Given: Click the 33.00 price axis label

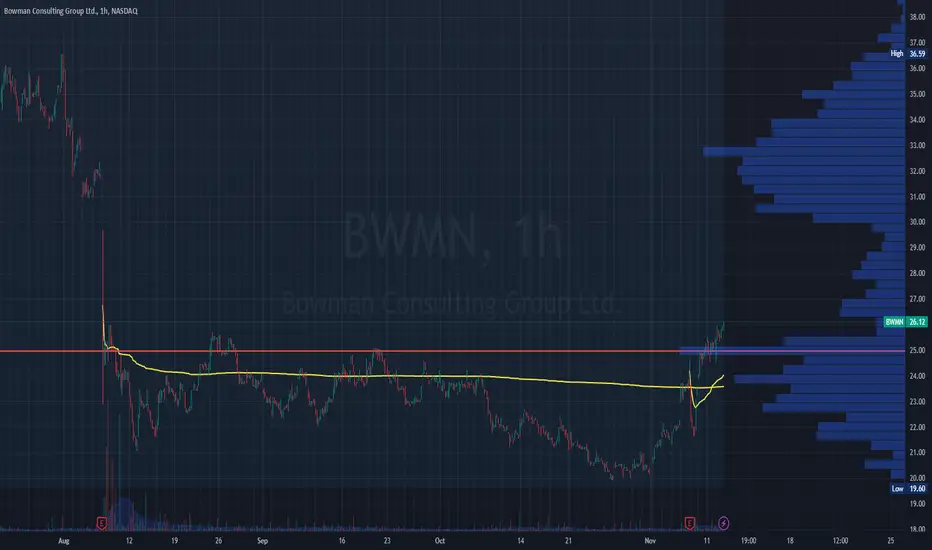Looking at the screenshot, I should coord(917,145).
